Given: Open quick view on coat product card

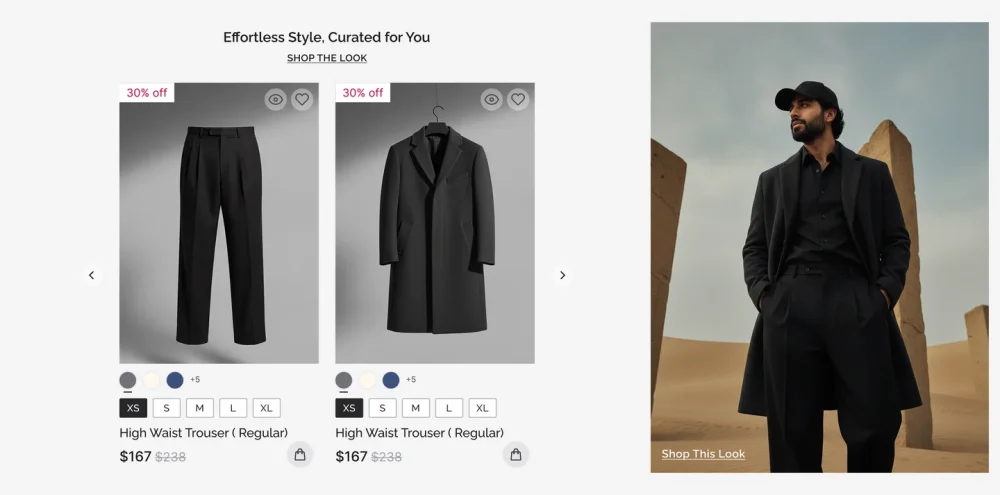Looking at the screenshot, I should pyautogui.click(x=492, y=99).
